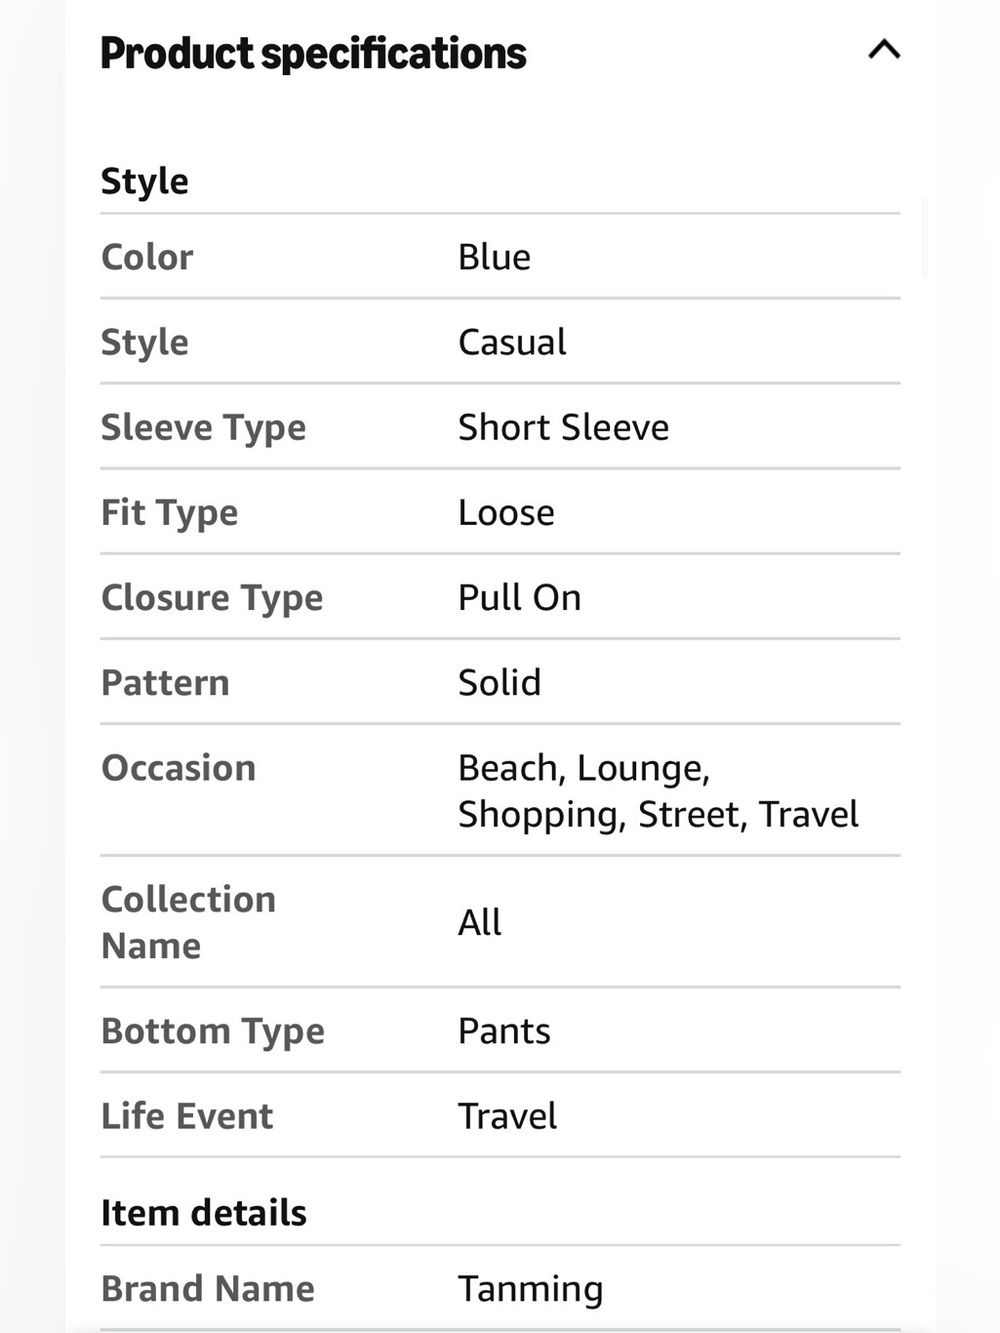Viewport: 1000px width, 1333px height.
Task: Select the Pull On value
Action: pyautogui.click(x=519, y=597)
